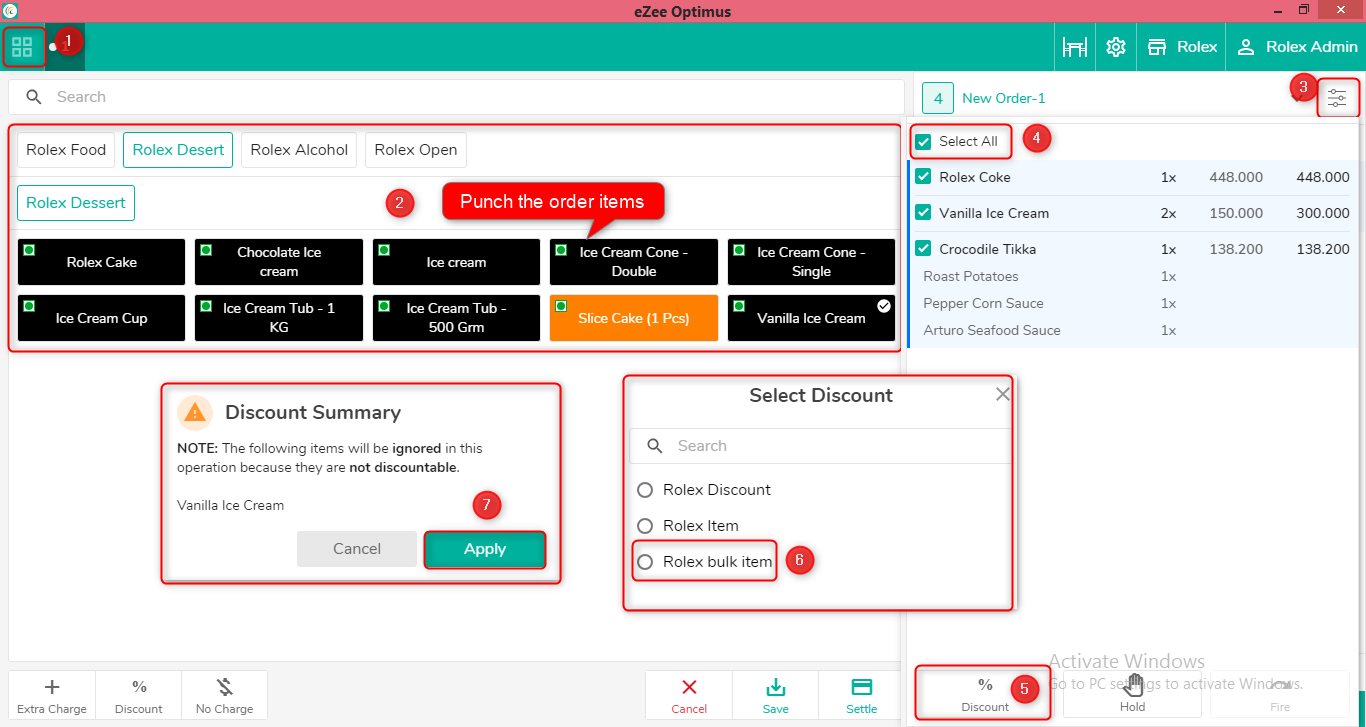Image resolution: width=1366 pixels, height=727 pixels.
Task: Close the Select Discount dialog
Action: point(1002,395)
